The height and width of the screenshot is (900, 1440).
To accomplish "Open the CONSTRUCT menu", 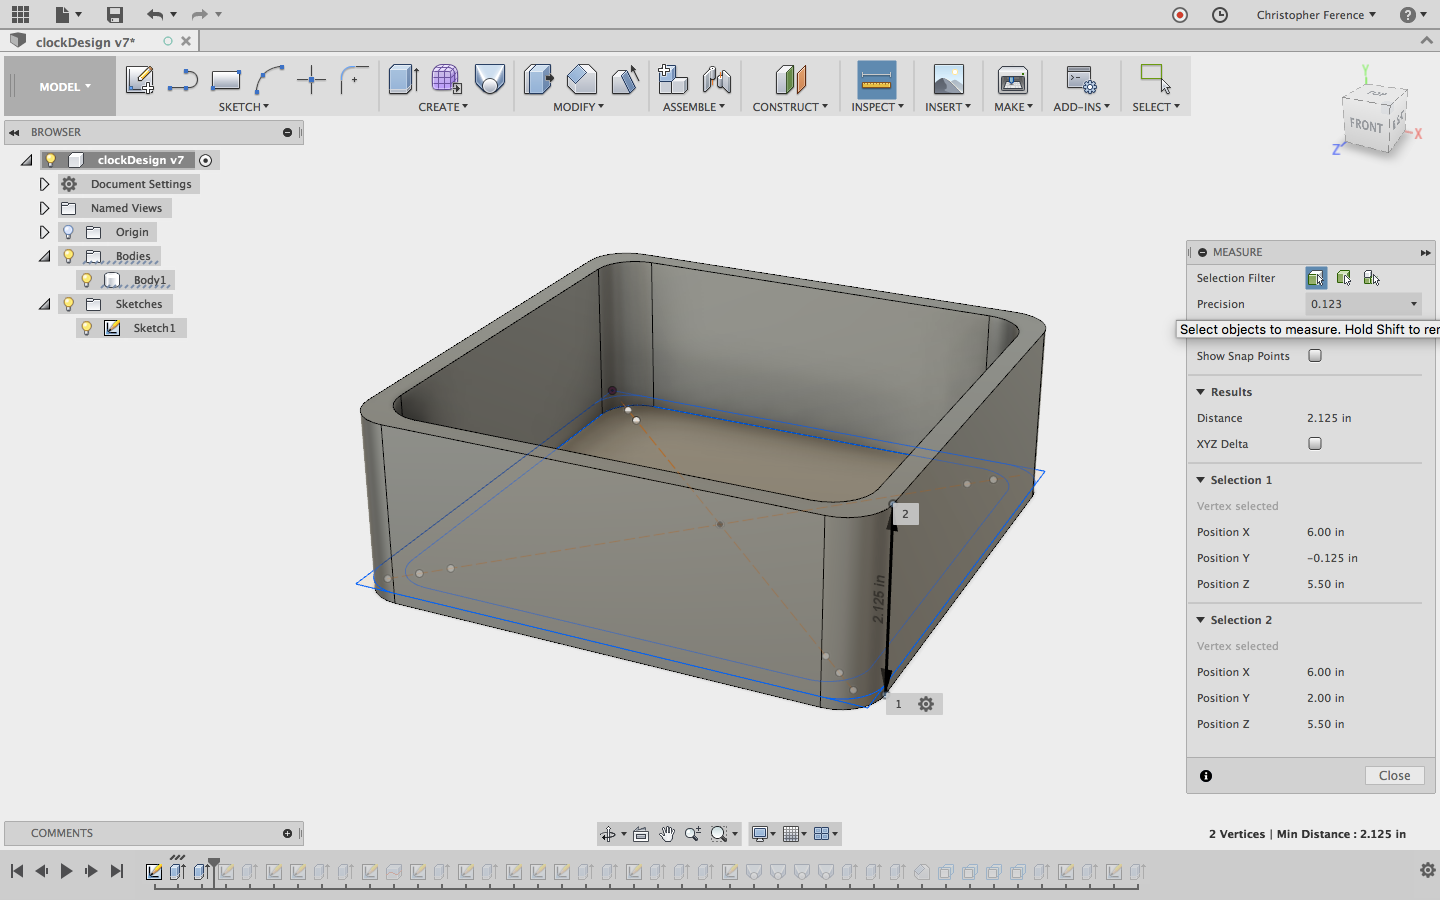I will coord(790,107).
